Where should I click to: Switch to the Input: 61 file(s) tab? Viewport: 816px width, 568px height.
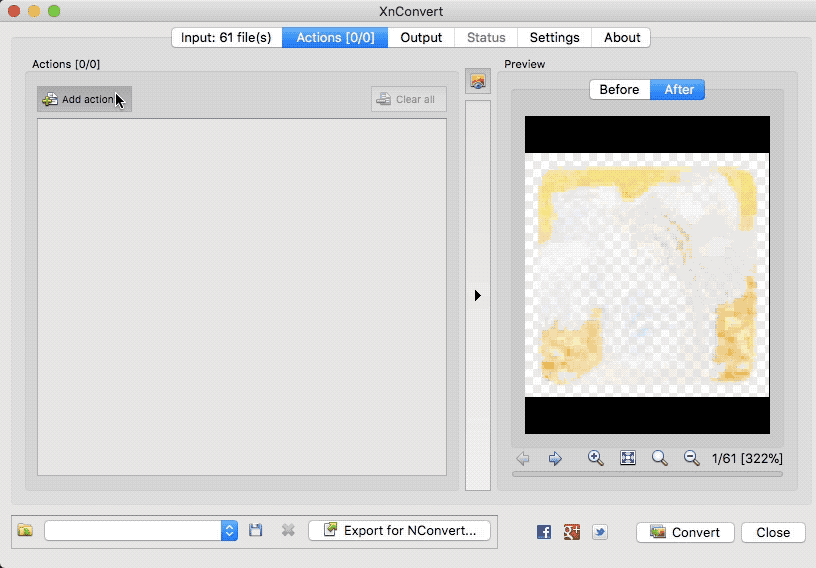[227, 37]
